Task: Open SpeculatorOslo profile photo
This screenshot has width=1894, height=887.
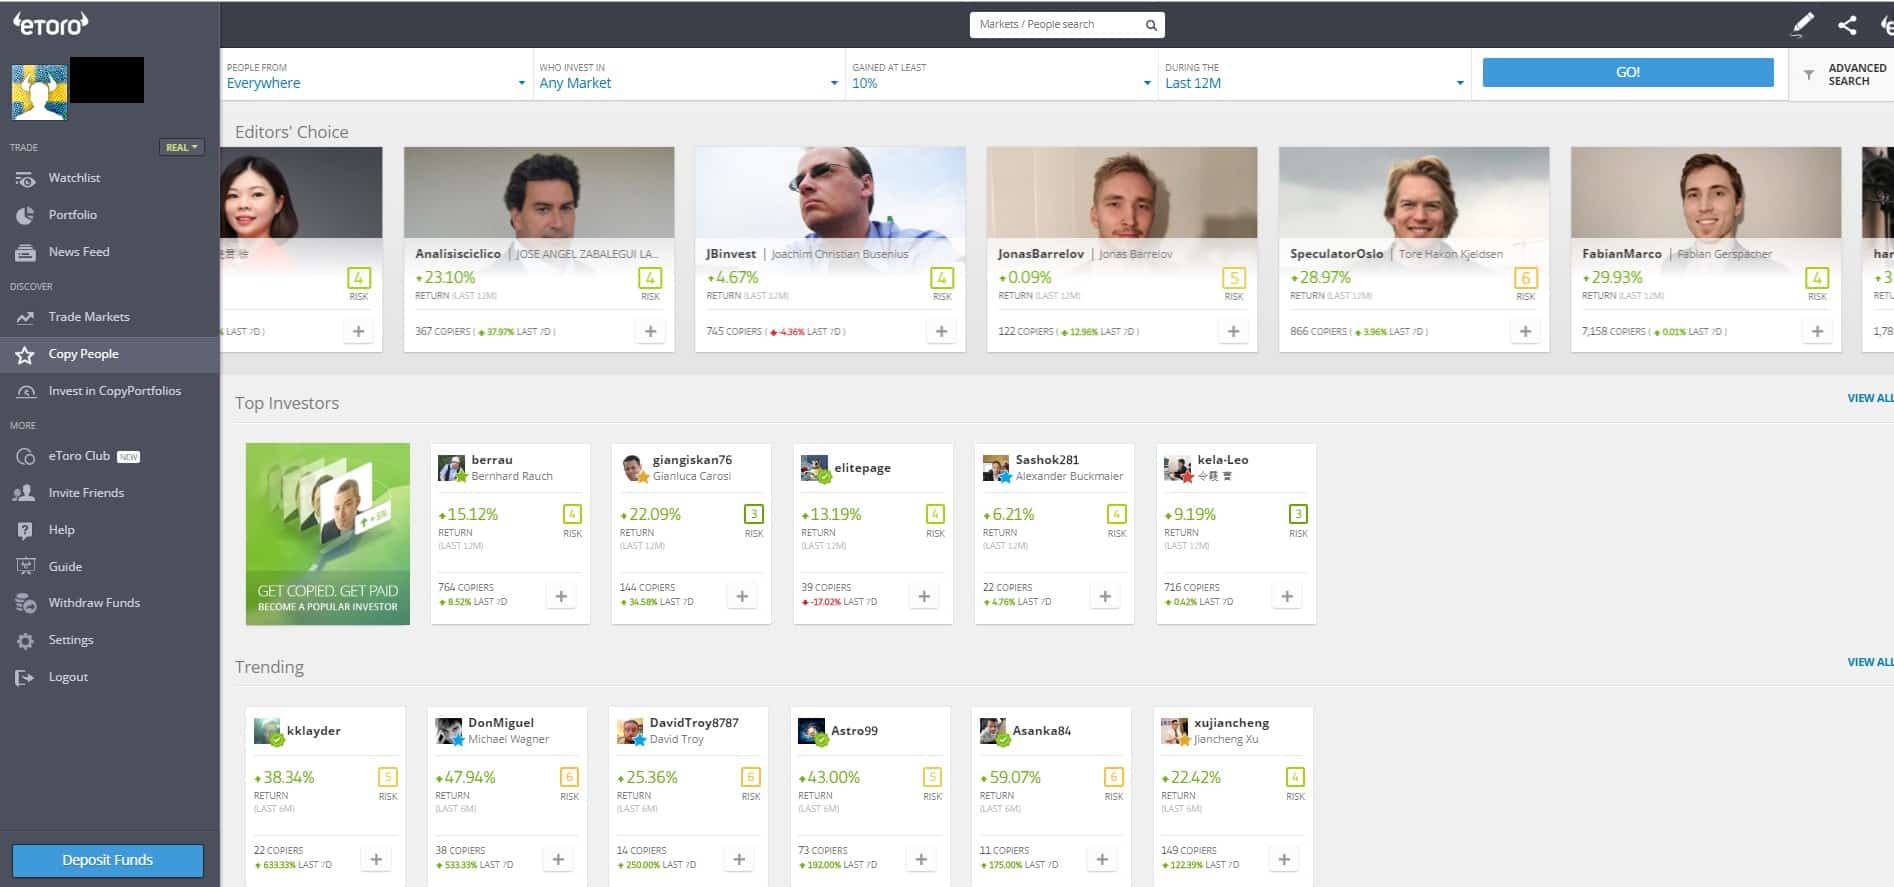Action: click(1414, 192)
